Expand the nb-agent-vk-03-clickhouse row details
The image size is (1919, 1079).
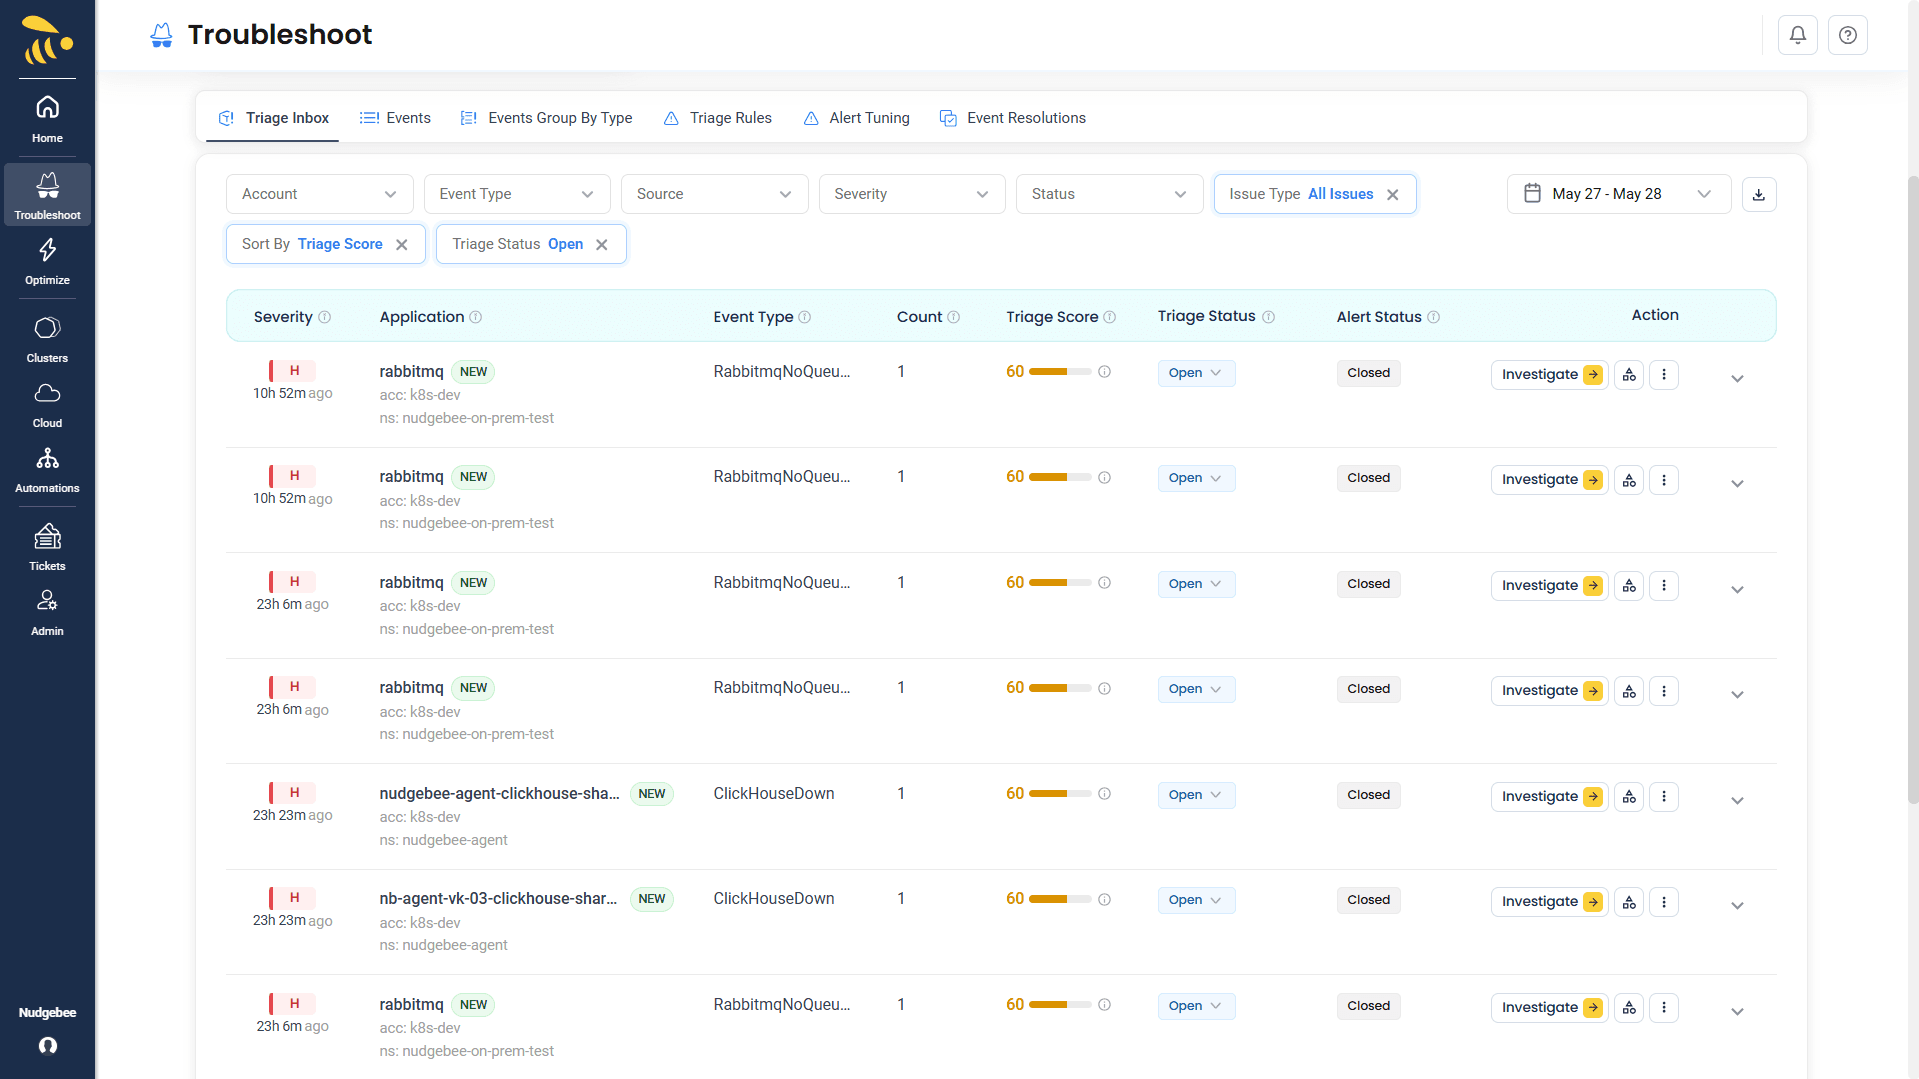[1737, 905]
